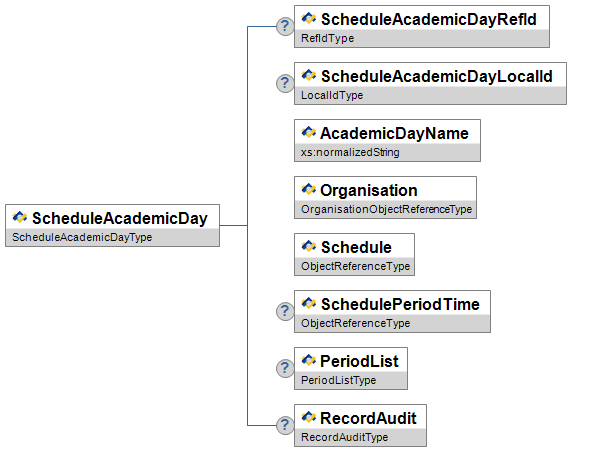Click the element icon on AcademicDayName node
The height and width of the screenshot is (451, 589).
pyautogui.click(x=309, y=132)
